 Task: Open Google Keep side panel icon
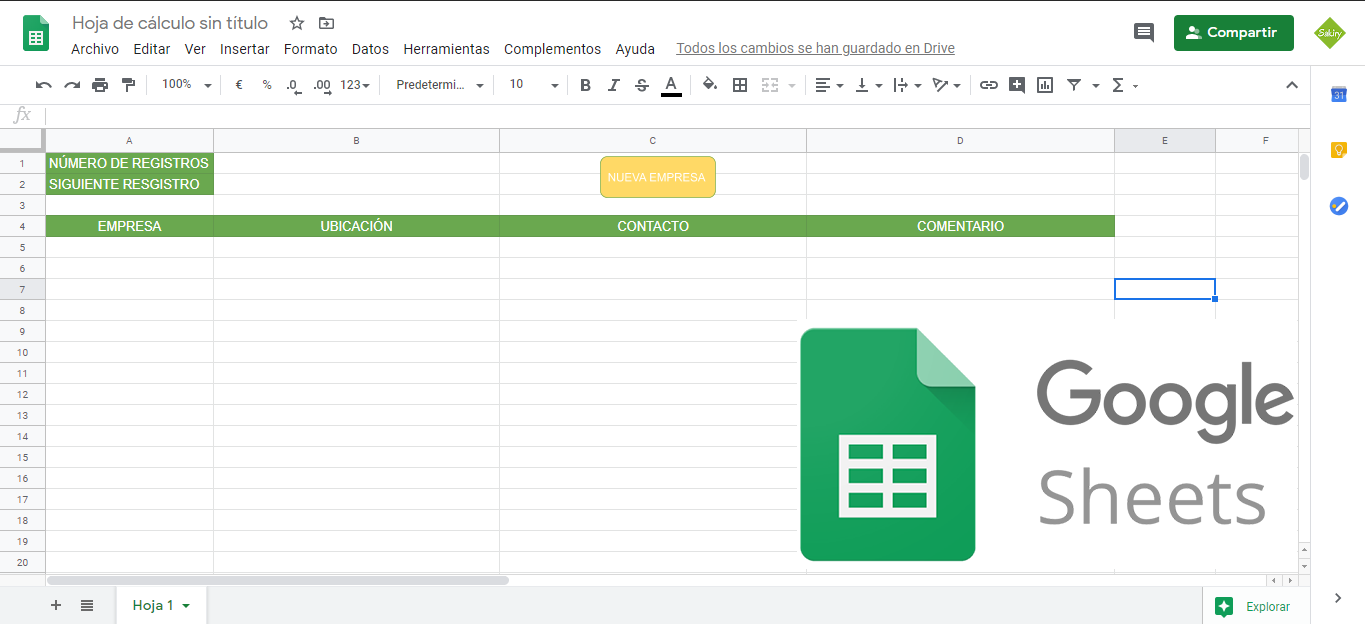pos(1339,150)
